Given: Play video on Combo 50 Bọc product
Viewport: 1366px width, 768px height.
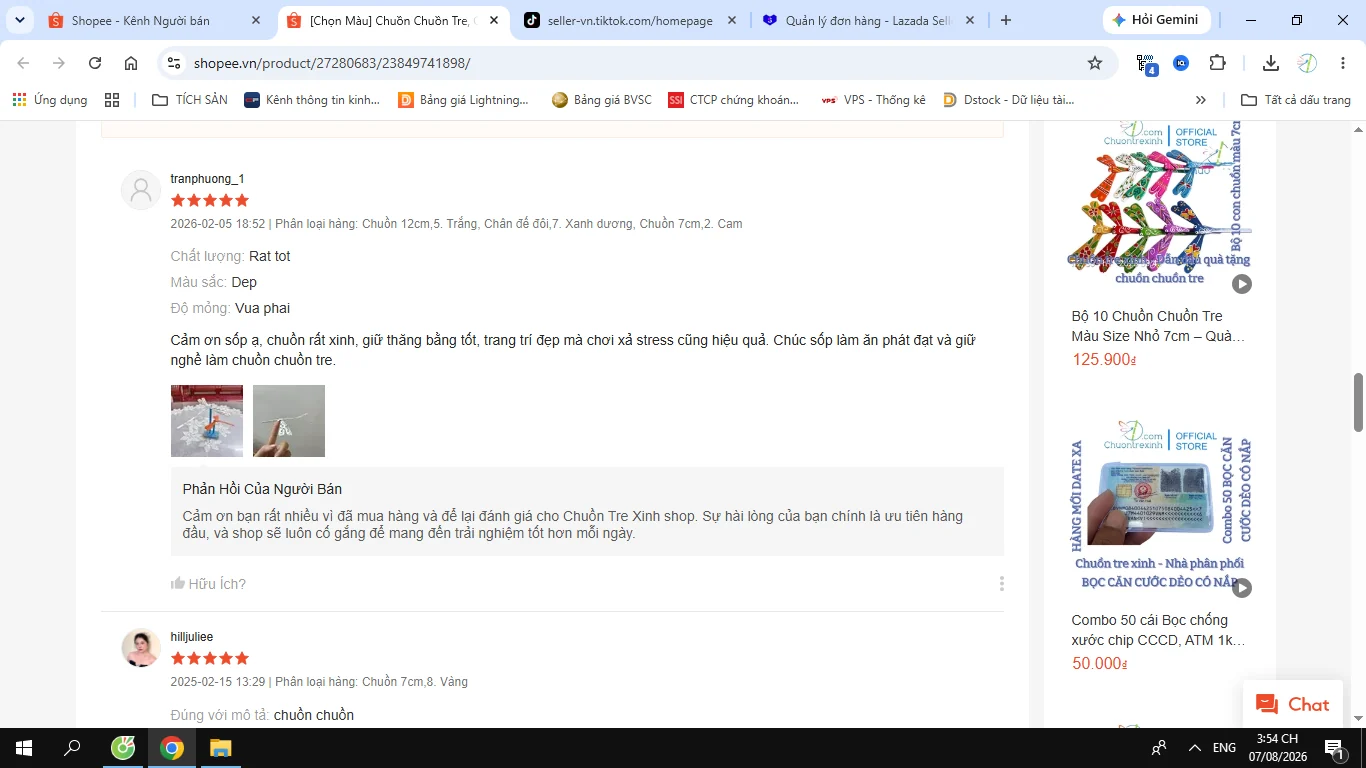Looking at the screenshot, I should 1241,588.
